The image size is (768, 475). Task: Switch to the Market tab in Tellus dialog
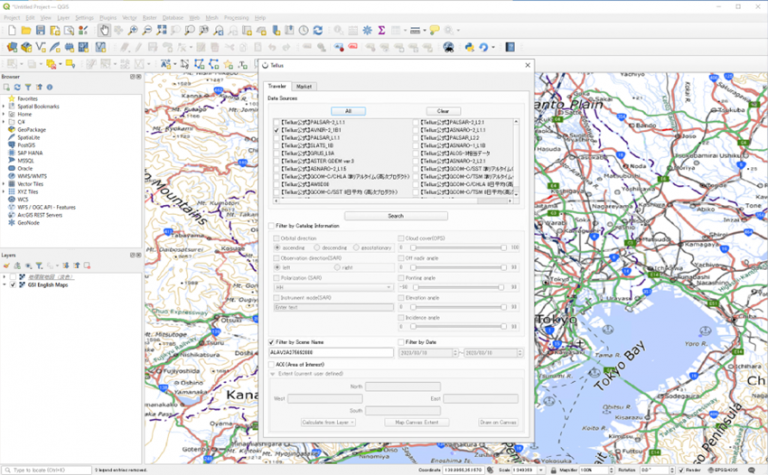304,86
